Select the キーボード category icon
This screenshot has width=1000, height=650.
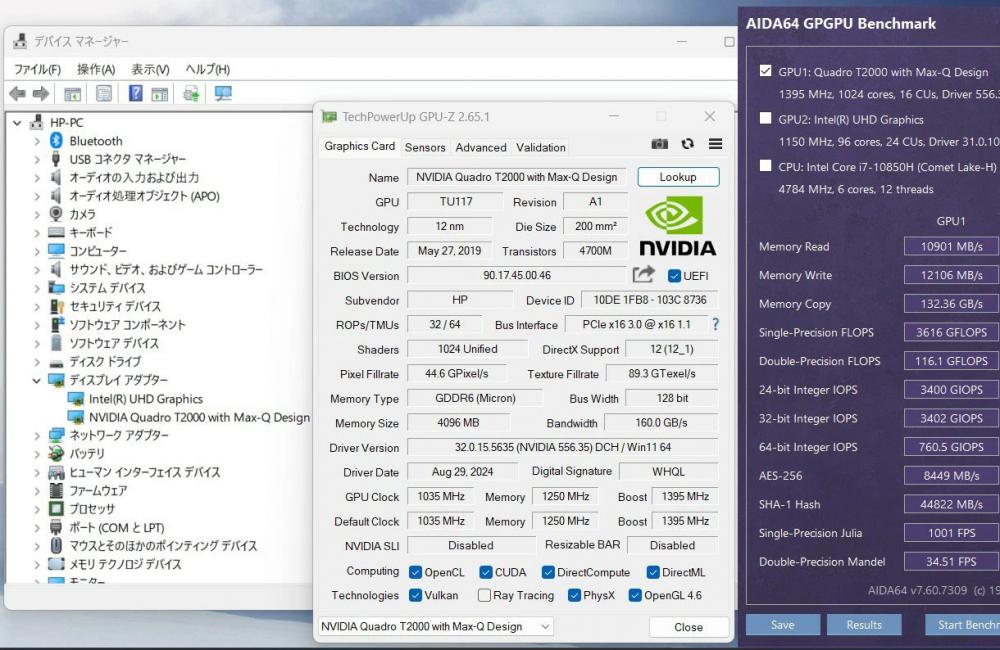(x=56, y=232)
